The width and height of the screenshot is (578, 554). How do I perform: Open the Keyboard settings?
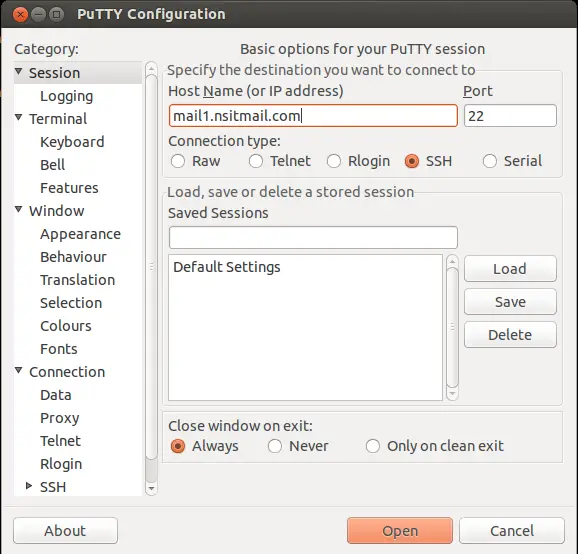click(72, 142)
